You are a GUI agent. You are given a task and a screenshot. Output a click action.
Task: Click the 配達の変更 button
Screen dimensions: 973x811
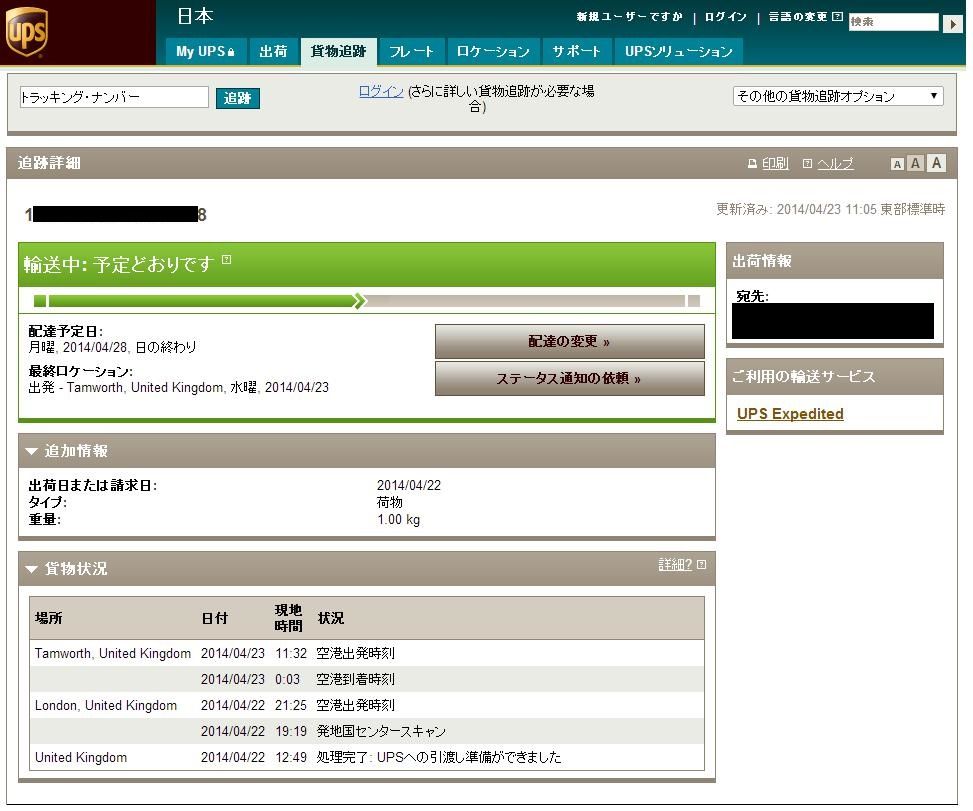(570, 341)
